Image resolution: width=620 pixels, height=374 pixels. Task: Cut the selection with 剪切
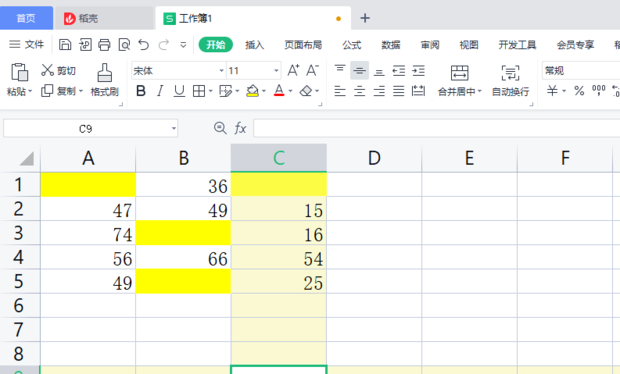[x=59, y=70]
